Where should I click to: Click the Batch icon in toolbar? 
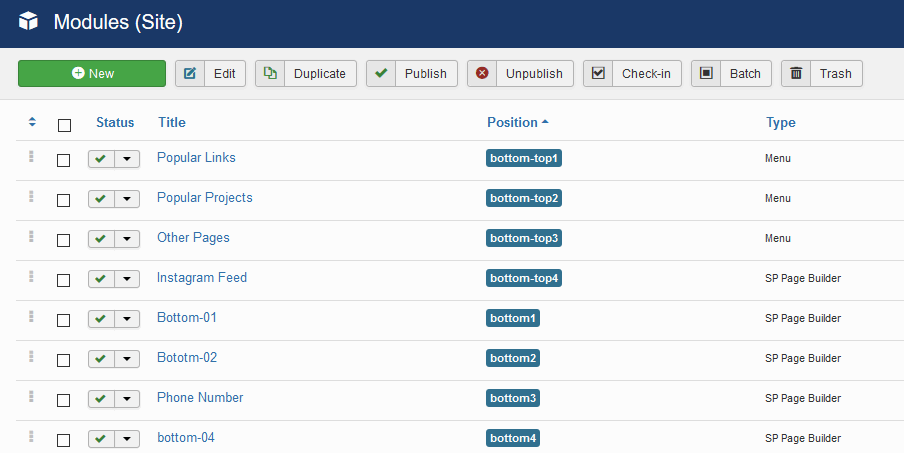tap(706, 74)
